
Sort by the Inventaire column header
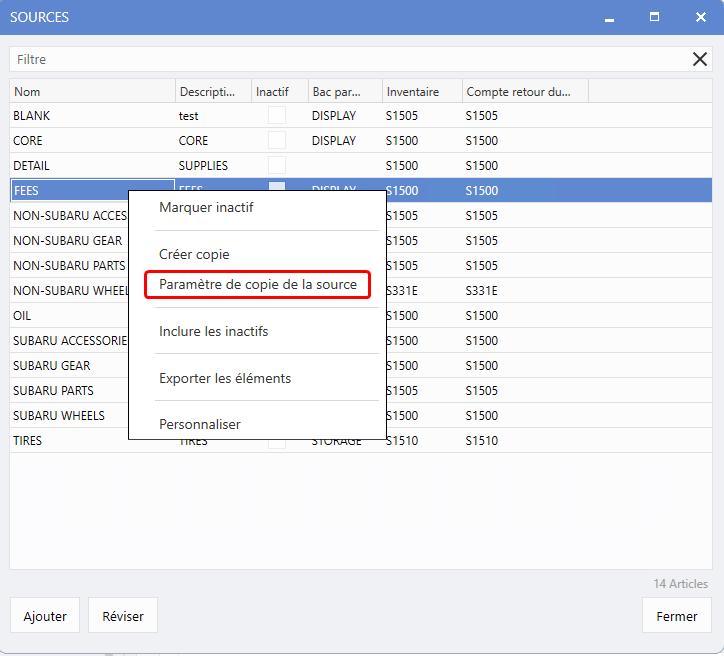coord(421,92)
